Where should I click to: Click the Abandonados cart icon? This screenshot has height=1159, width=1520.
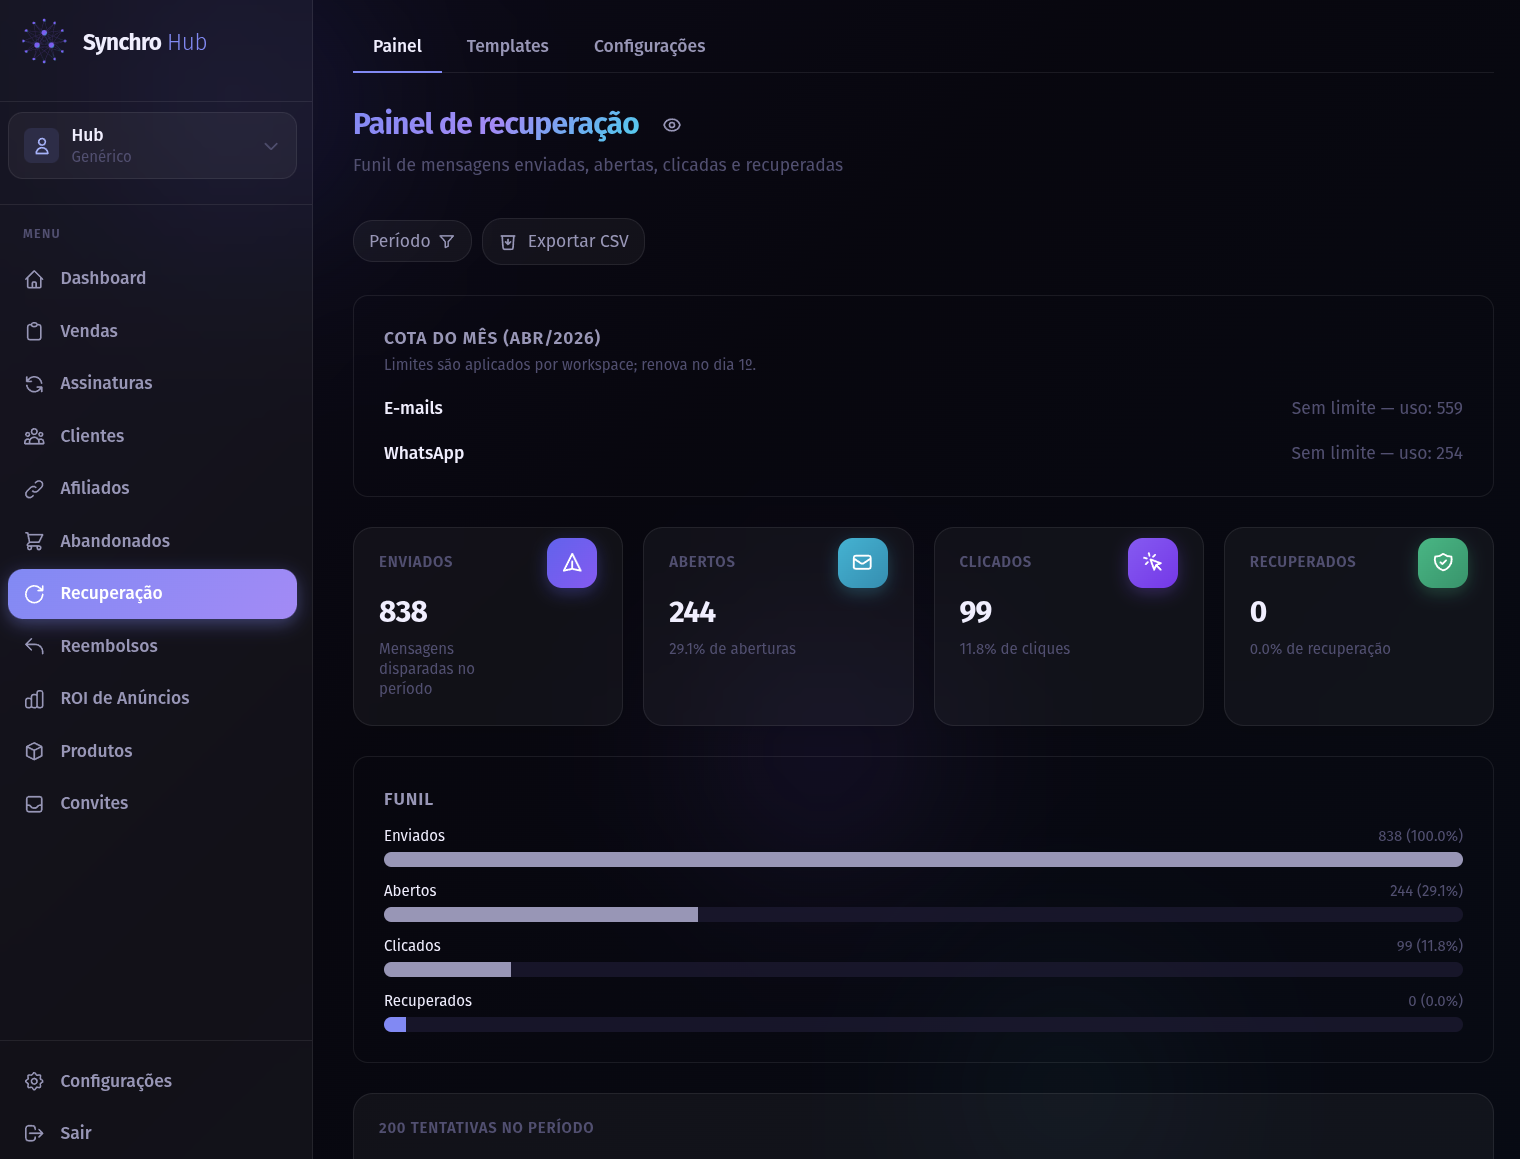point(34,541)
